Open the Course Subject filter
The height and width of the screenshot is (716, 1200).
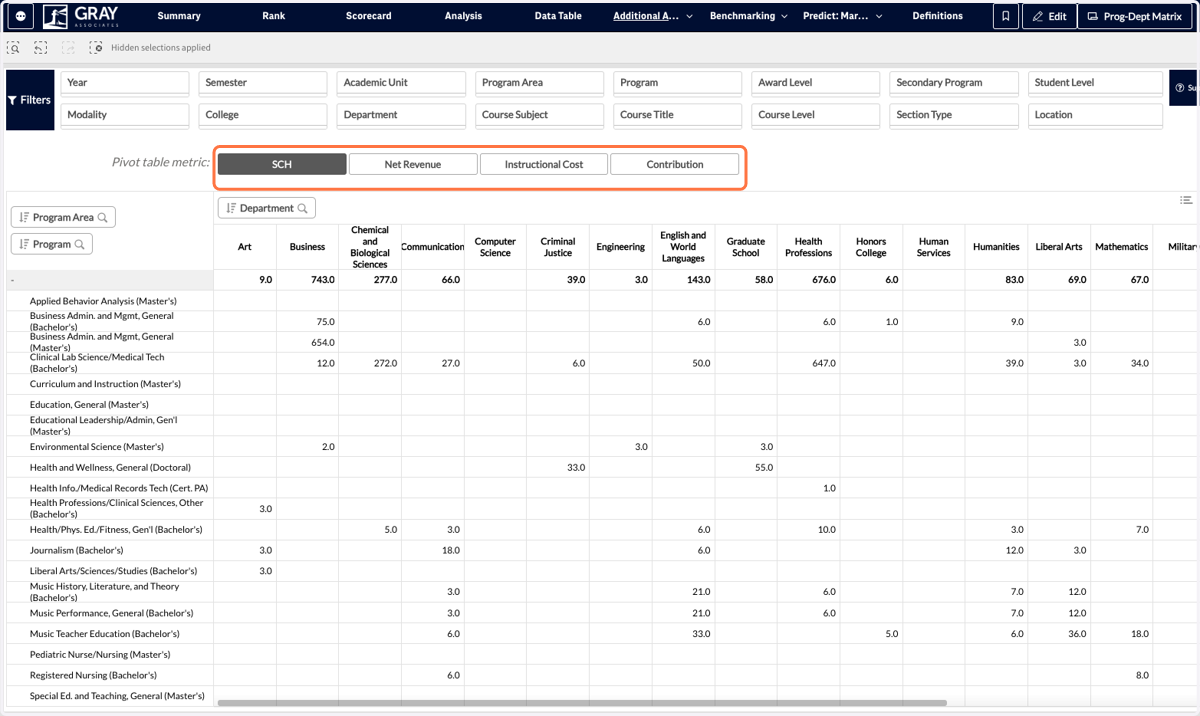539,115
